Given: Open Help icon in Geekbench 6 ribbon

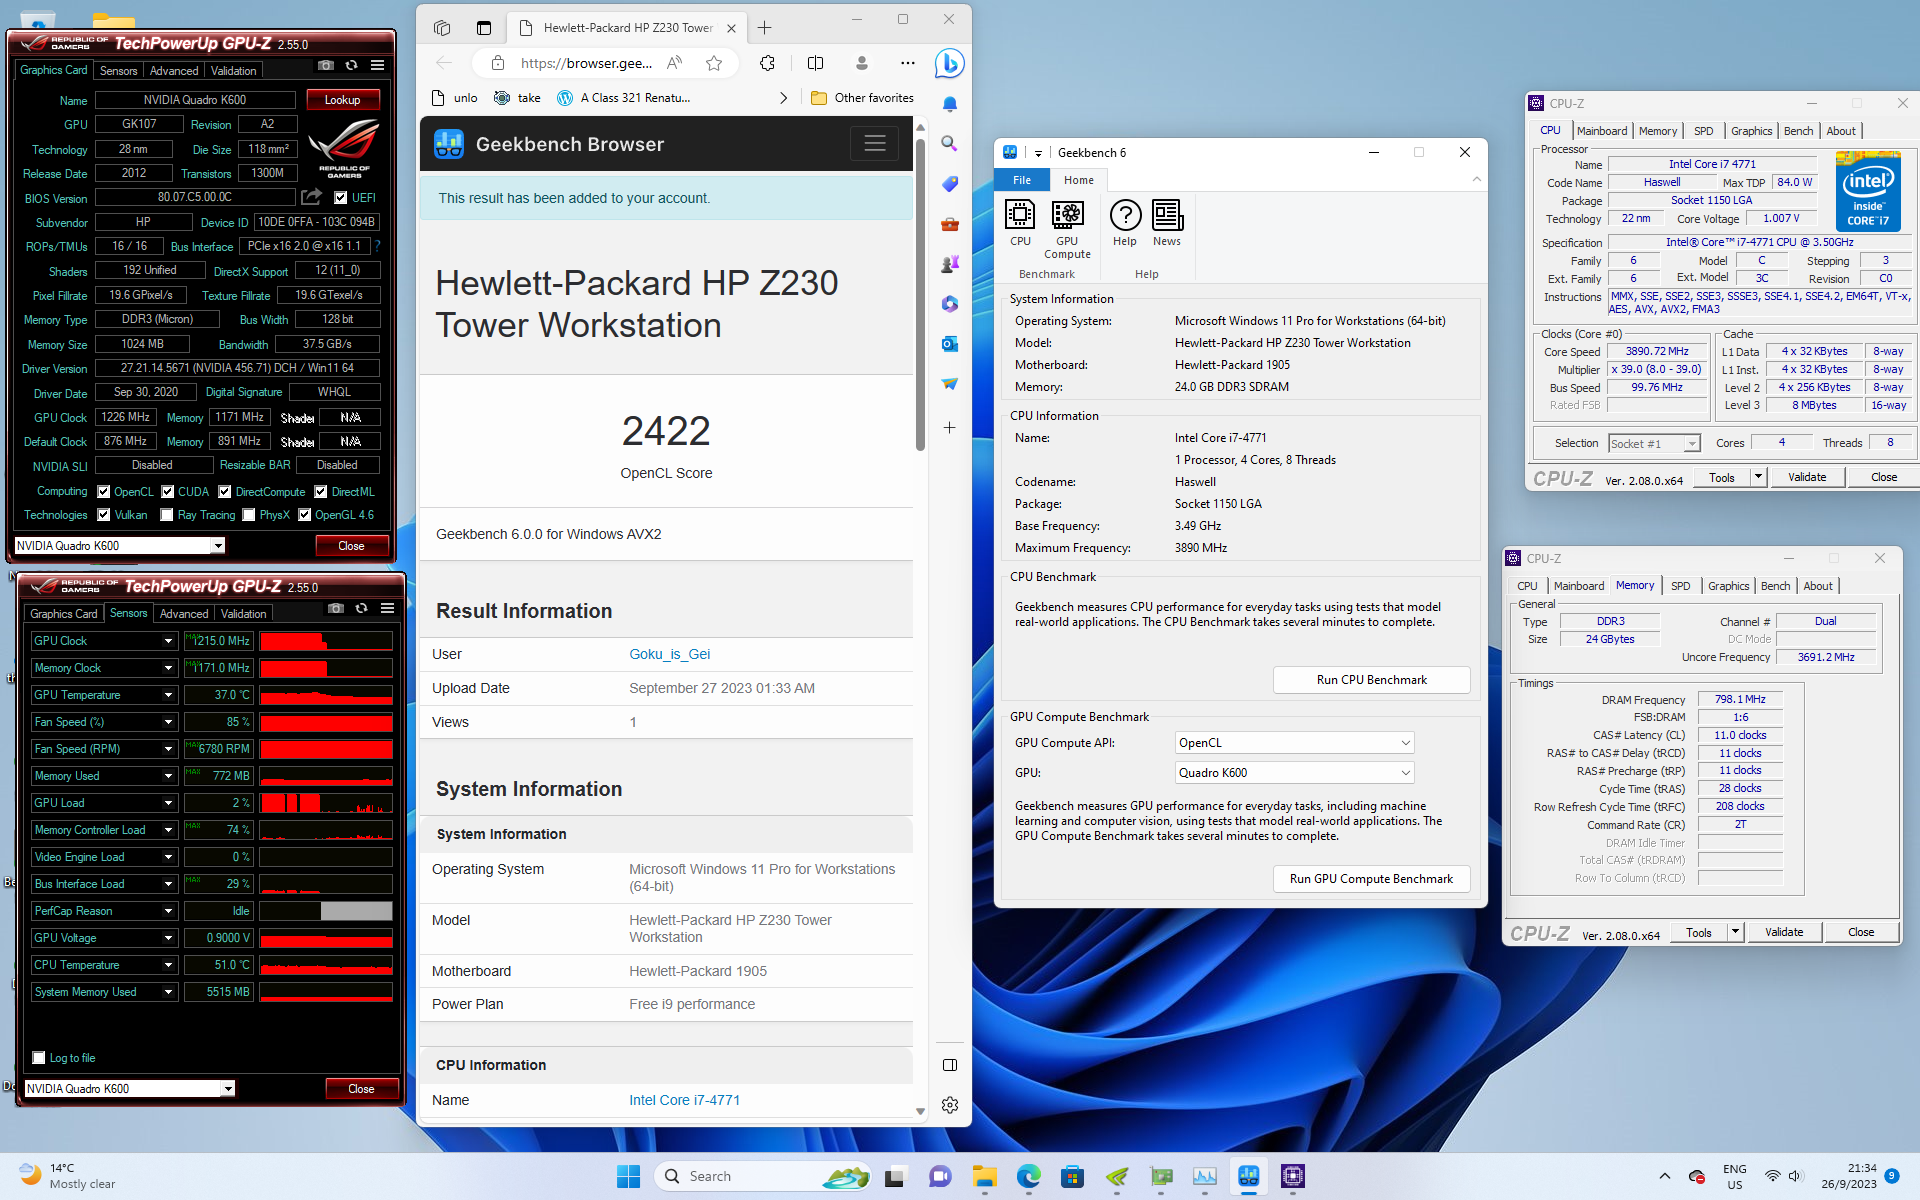Looking at the screenshot, I should [1125, 223].
